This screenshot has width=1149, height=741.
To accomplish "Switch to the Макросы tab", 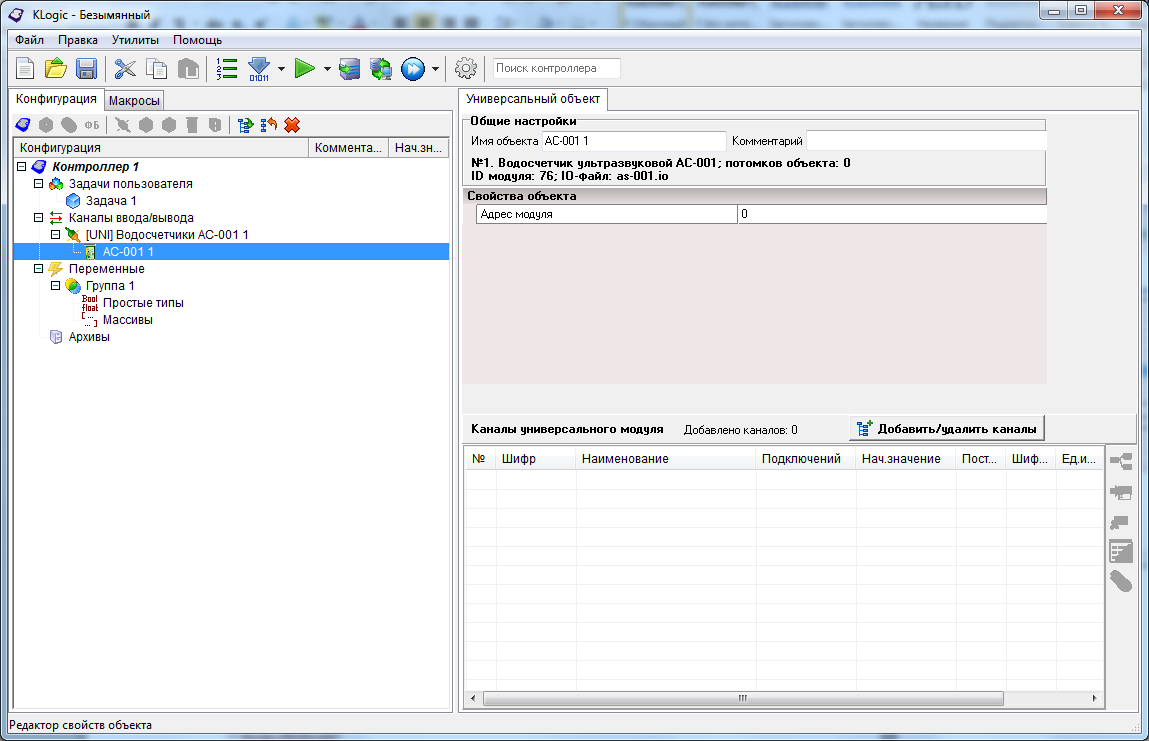I will (134, 100).
